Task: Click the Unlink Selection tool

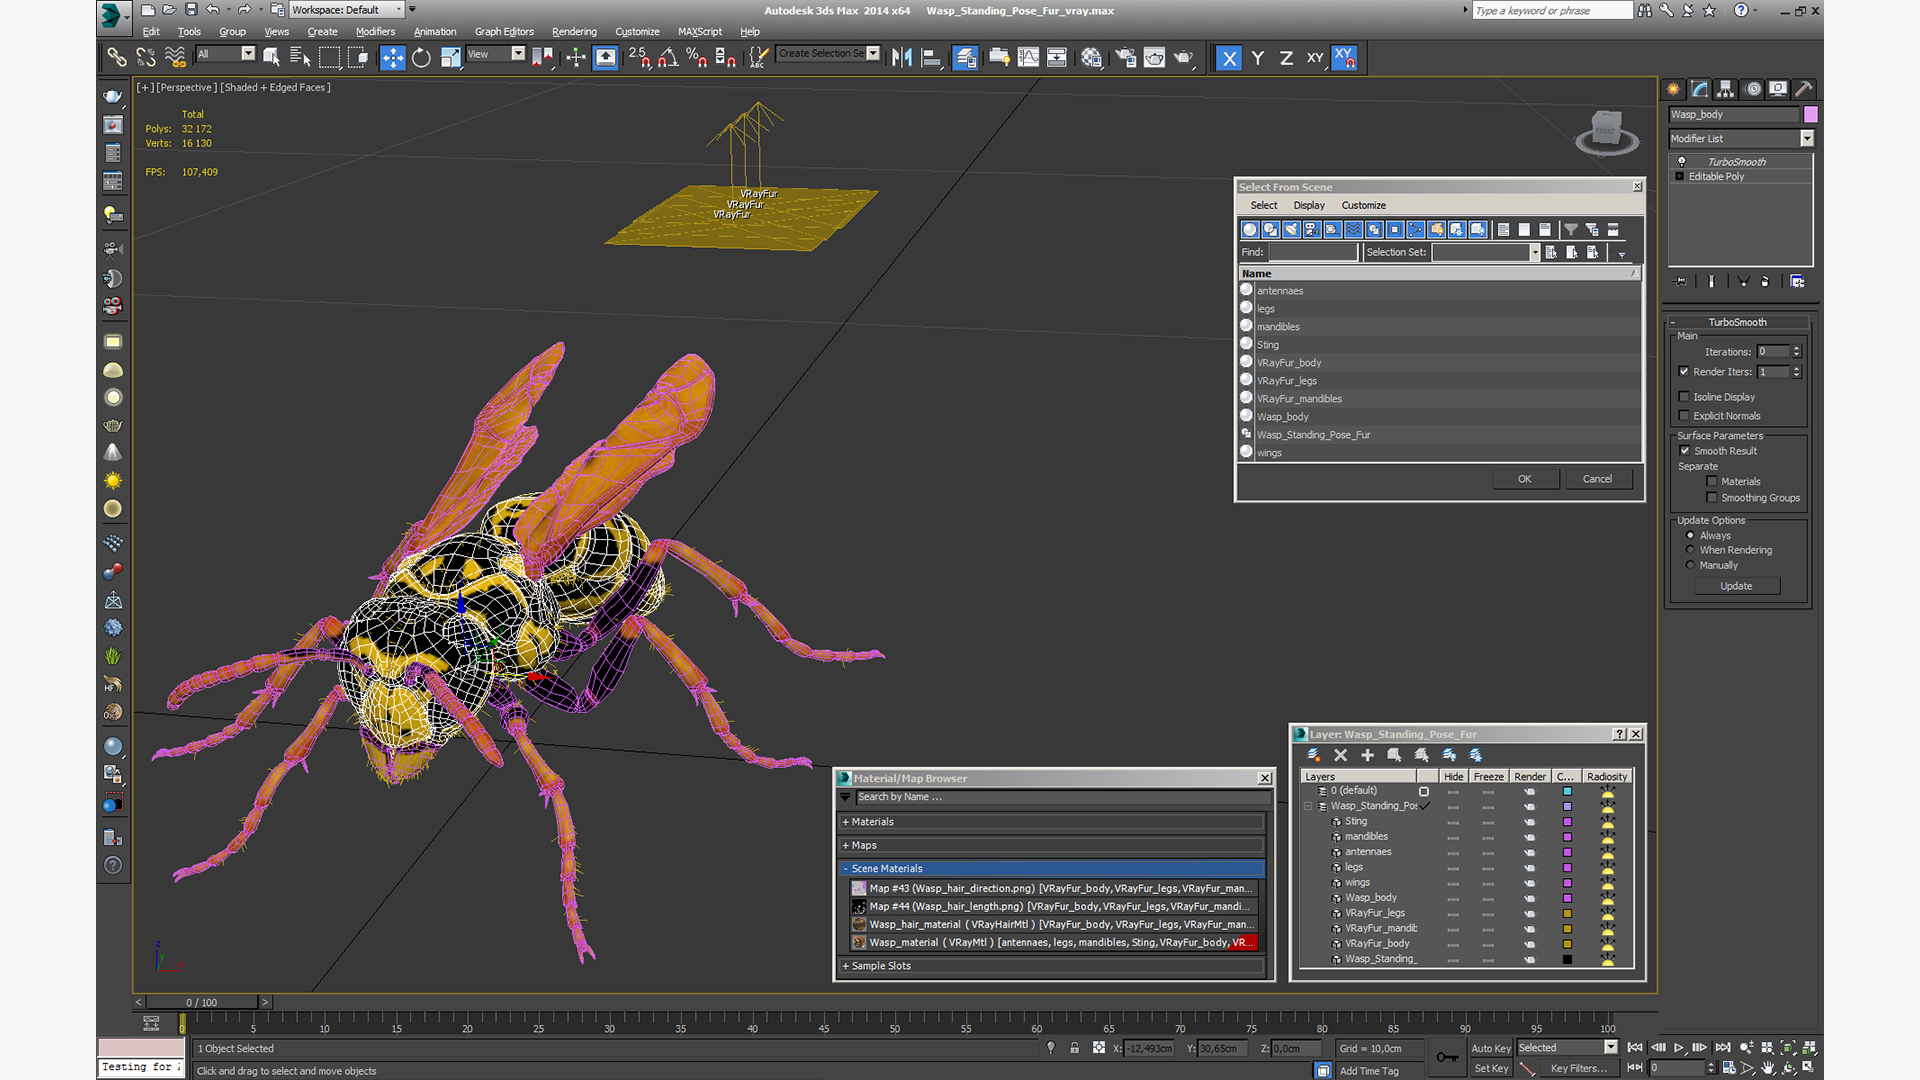Action: pos(146,57)
